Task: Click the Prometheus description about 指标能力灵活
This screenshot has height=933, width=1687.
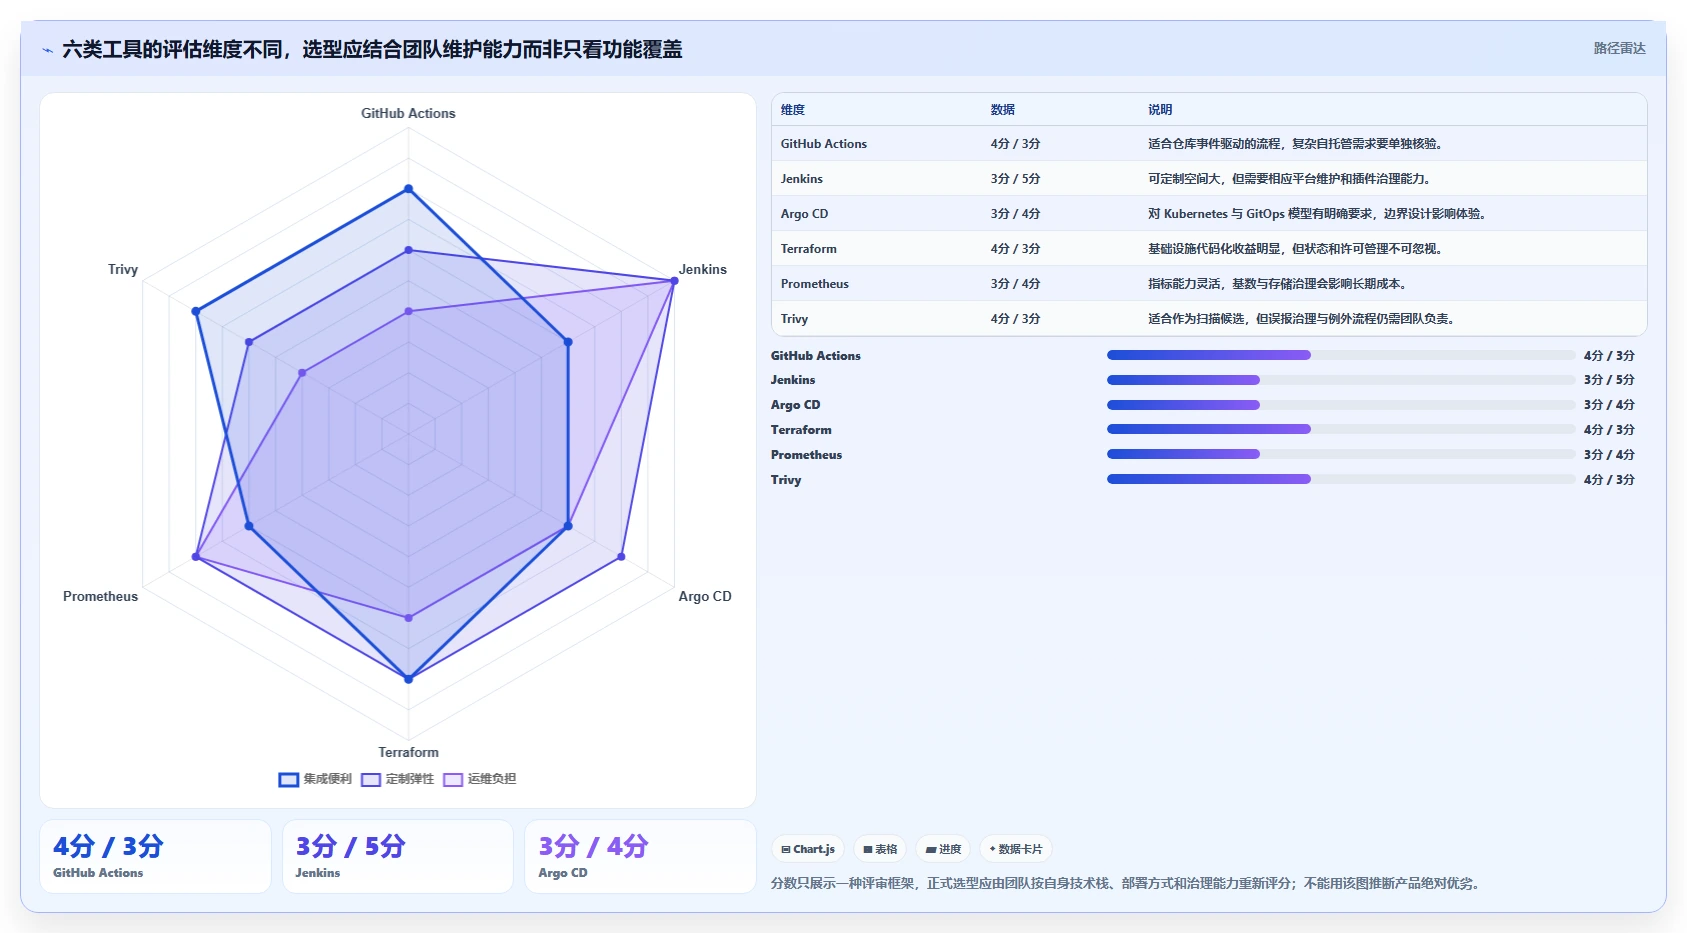Action: pos(1278,284)
